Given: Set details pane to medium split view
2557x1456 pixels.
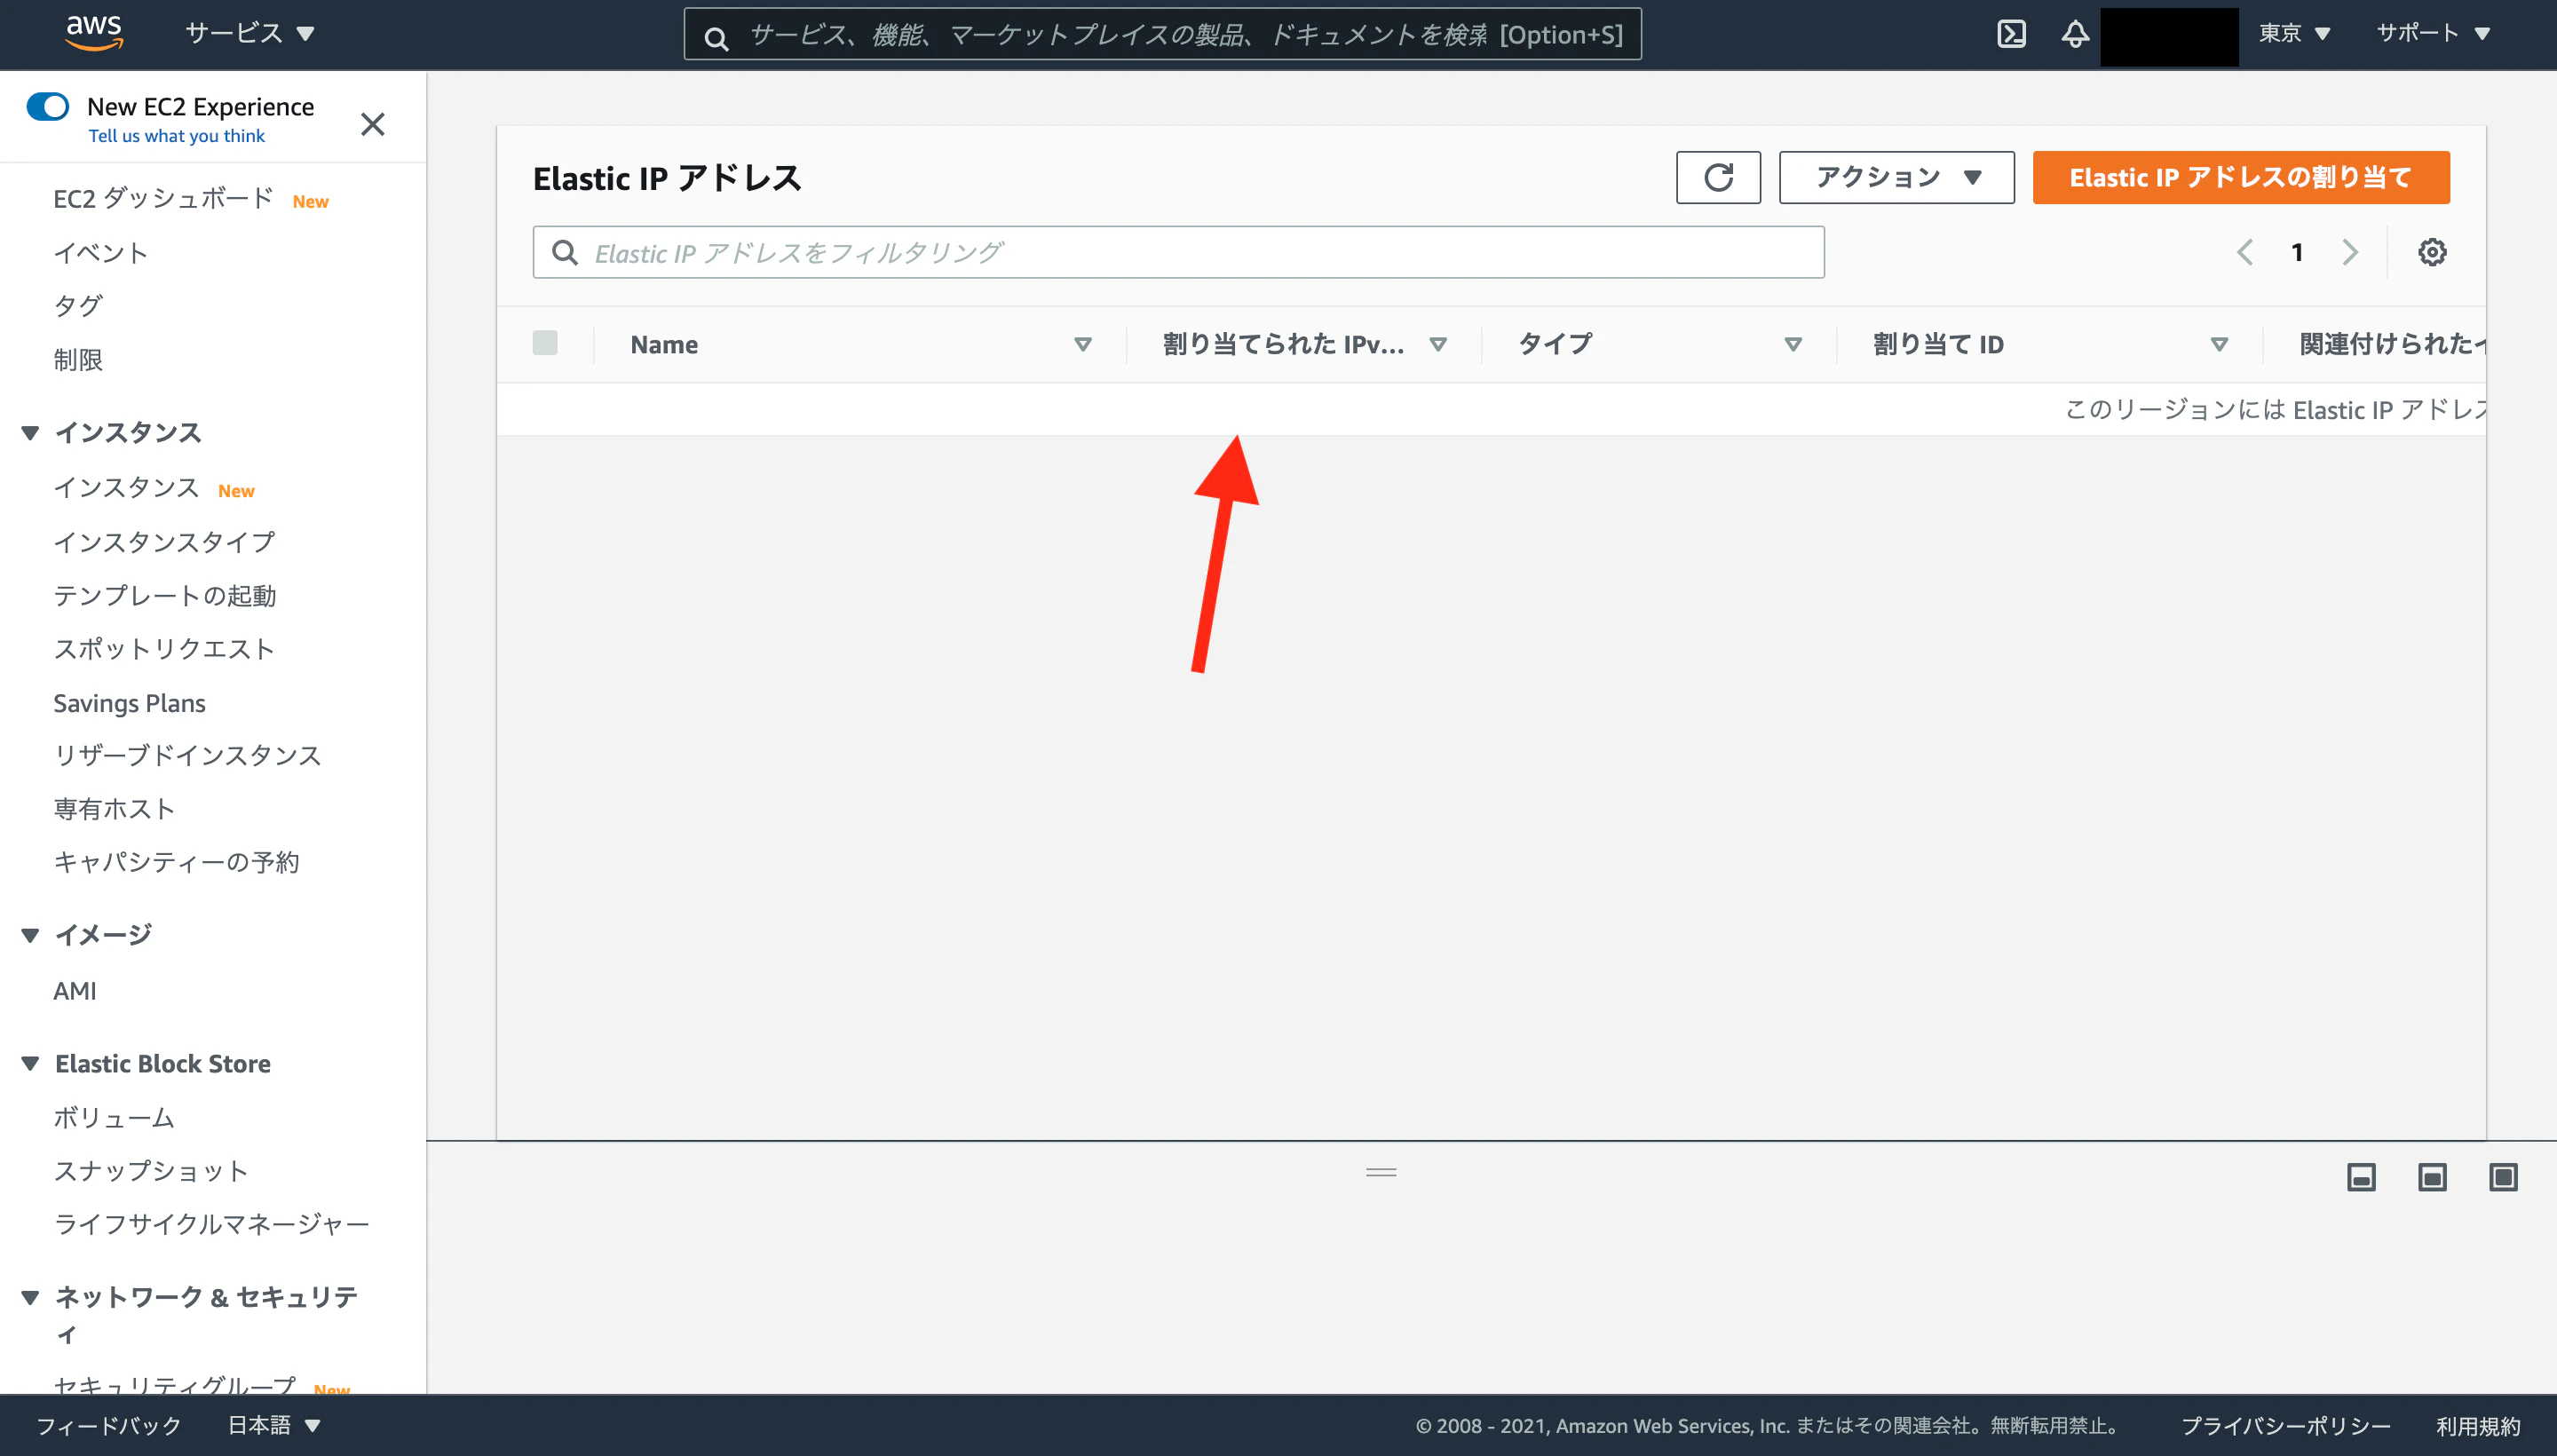Looking at the screenshot, I should point(2432,1177).
